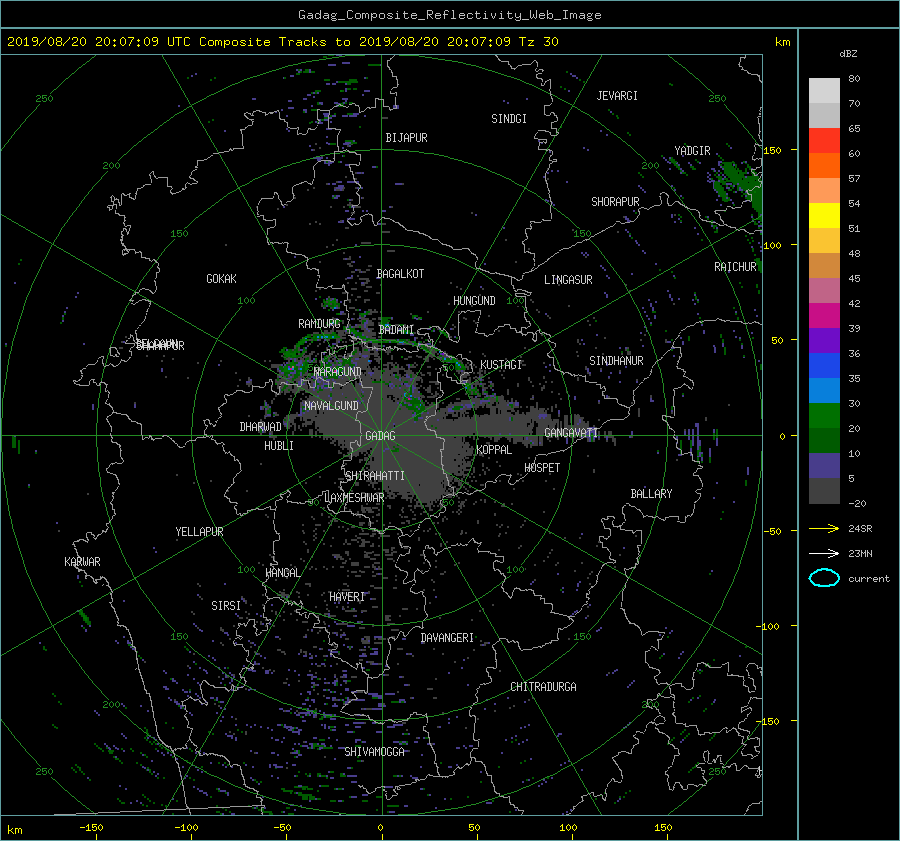Click the red 60-65 dBZ legend swatch
This screenshot has height=841, width=900.
(824, 141)
